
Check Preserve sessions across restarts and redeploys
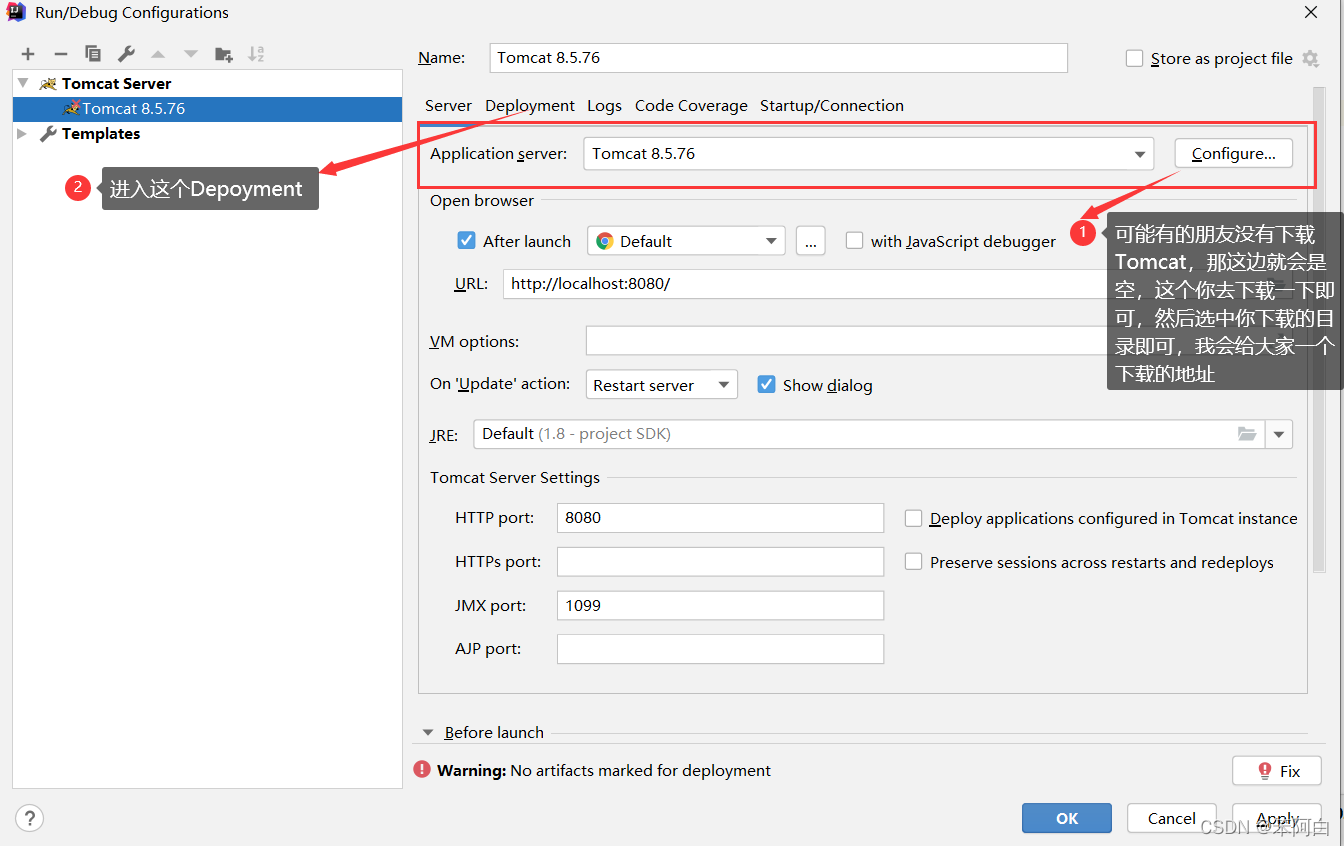coord(913,562)
